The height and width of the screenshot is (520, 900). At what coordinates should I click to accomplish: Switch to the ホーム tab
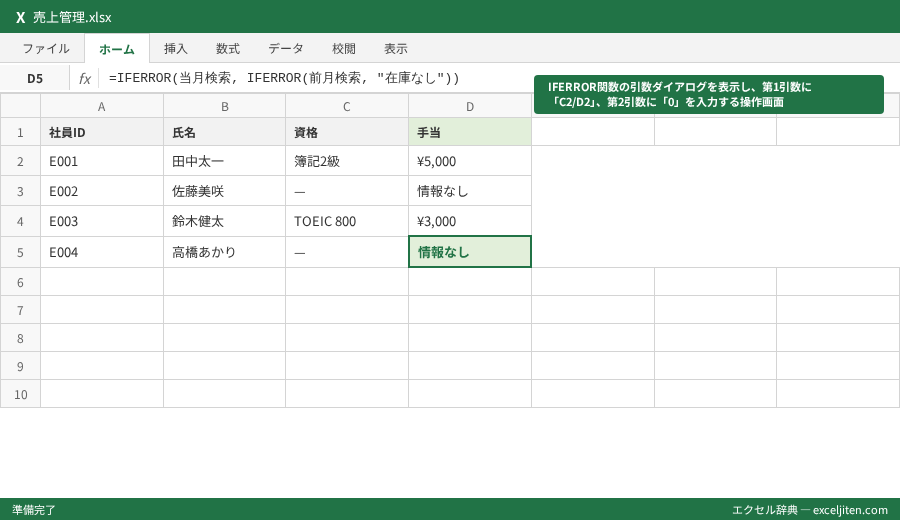click(117, 49)
